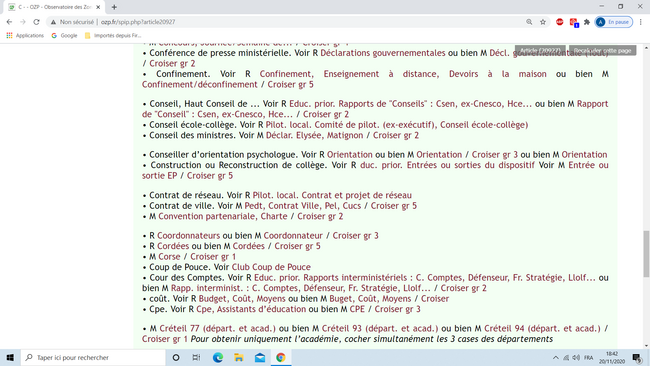The height and width of the screenshot is (366, 650).
Task: Go back using the browser back arrow
Action: tap(9, 22)
